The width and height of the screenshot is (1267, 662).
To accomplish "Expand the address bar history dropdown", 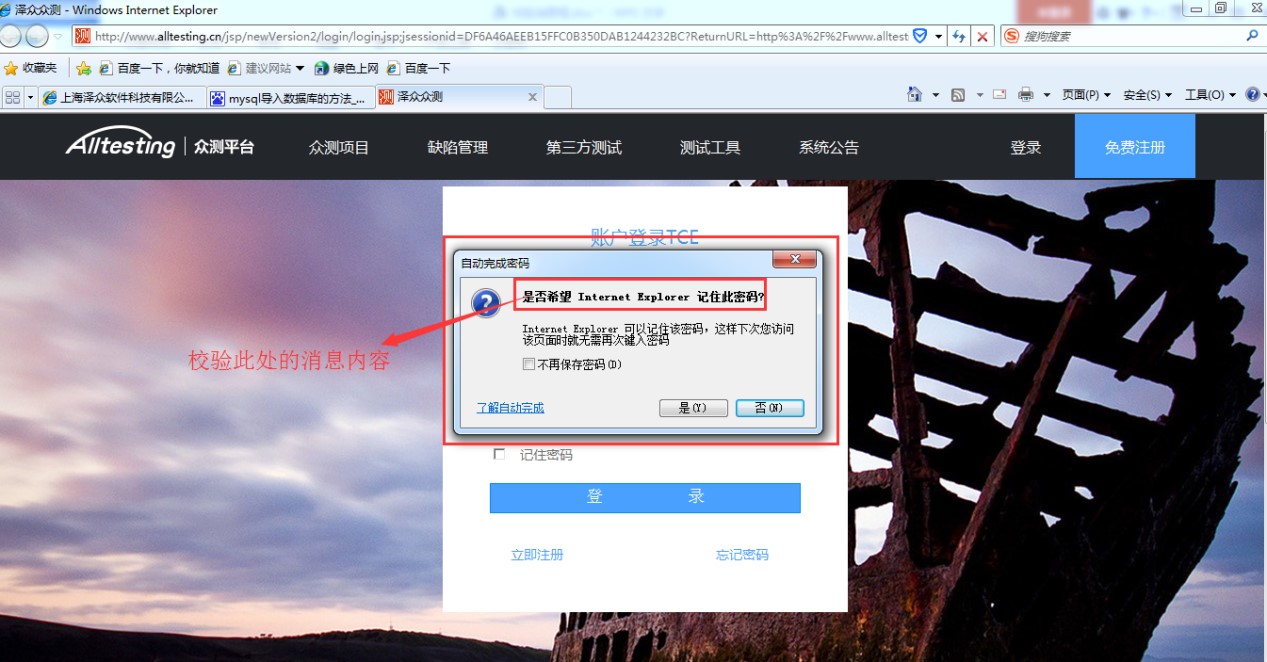I will 938,36.
